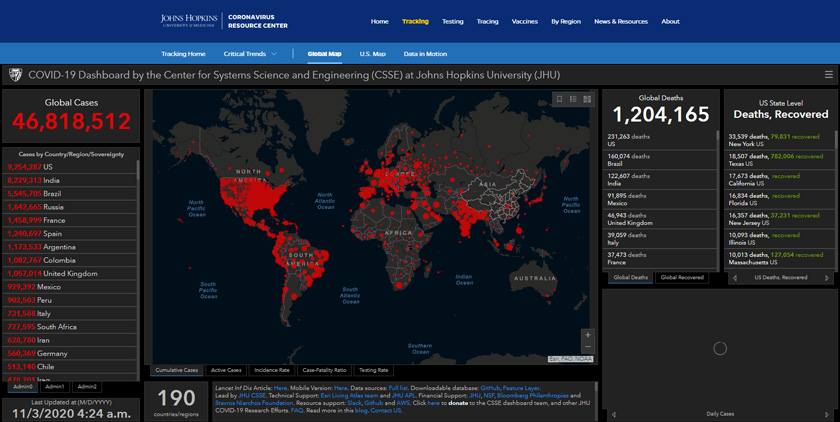Viewport: 840px width, 422px height.
Task: Open the basemap gallery grid icon
Action: click(x=587, y=99)
